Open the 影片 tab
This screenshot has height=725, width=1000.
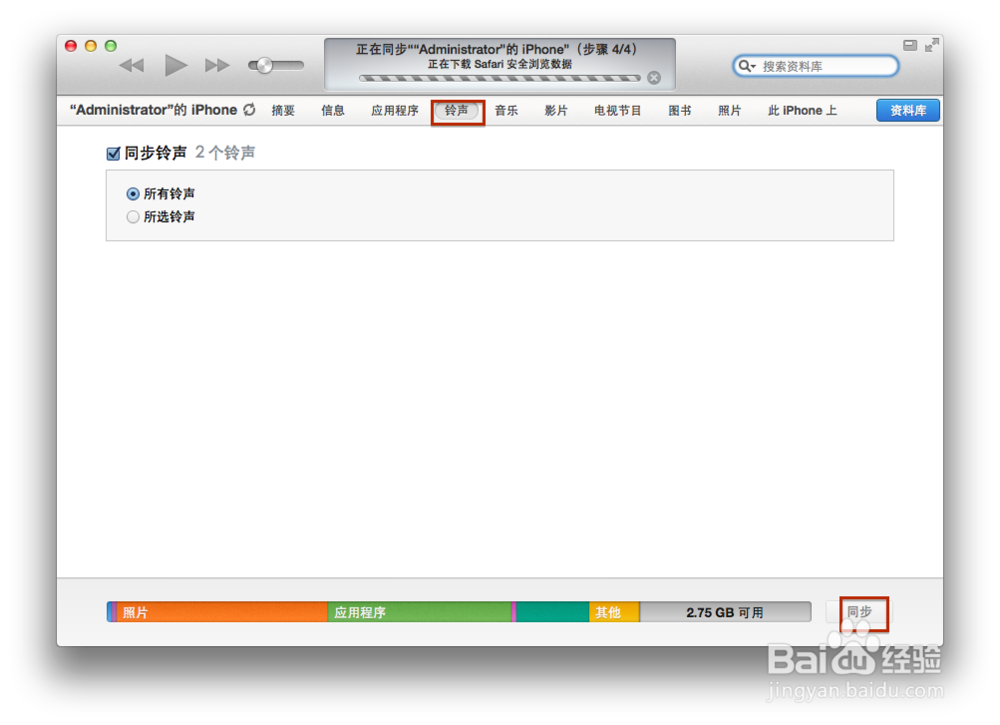556,110
